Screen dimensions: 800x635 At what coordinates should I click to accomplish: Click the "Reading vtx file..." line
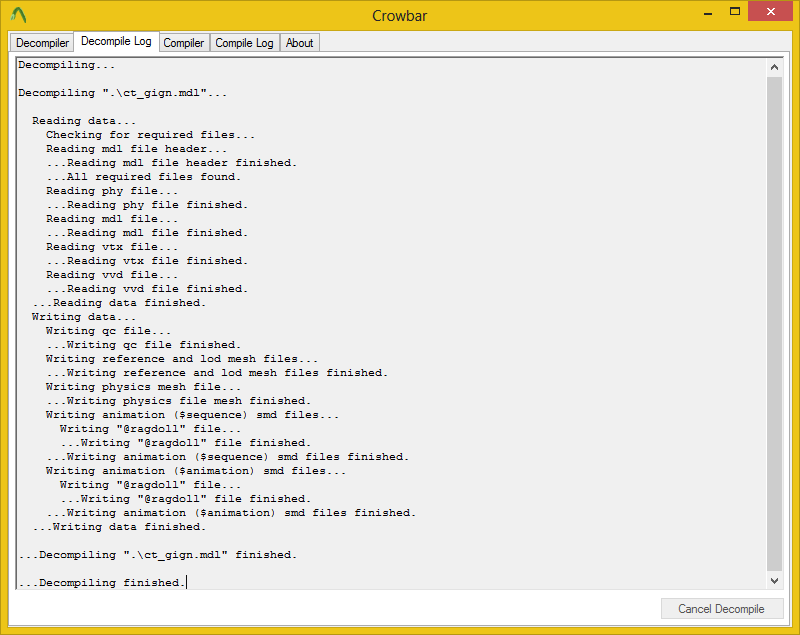click(x=112, y=247)
